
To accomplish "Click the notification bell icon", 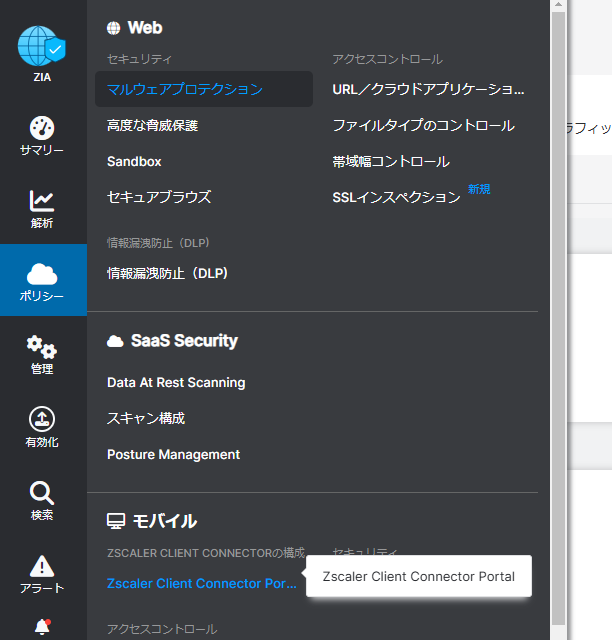I will (42, 627).
